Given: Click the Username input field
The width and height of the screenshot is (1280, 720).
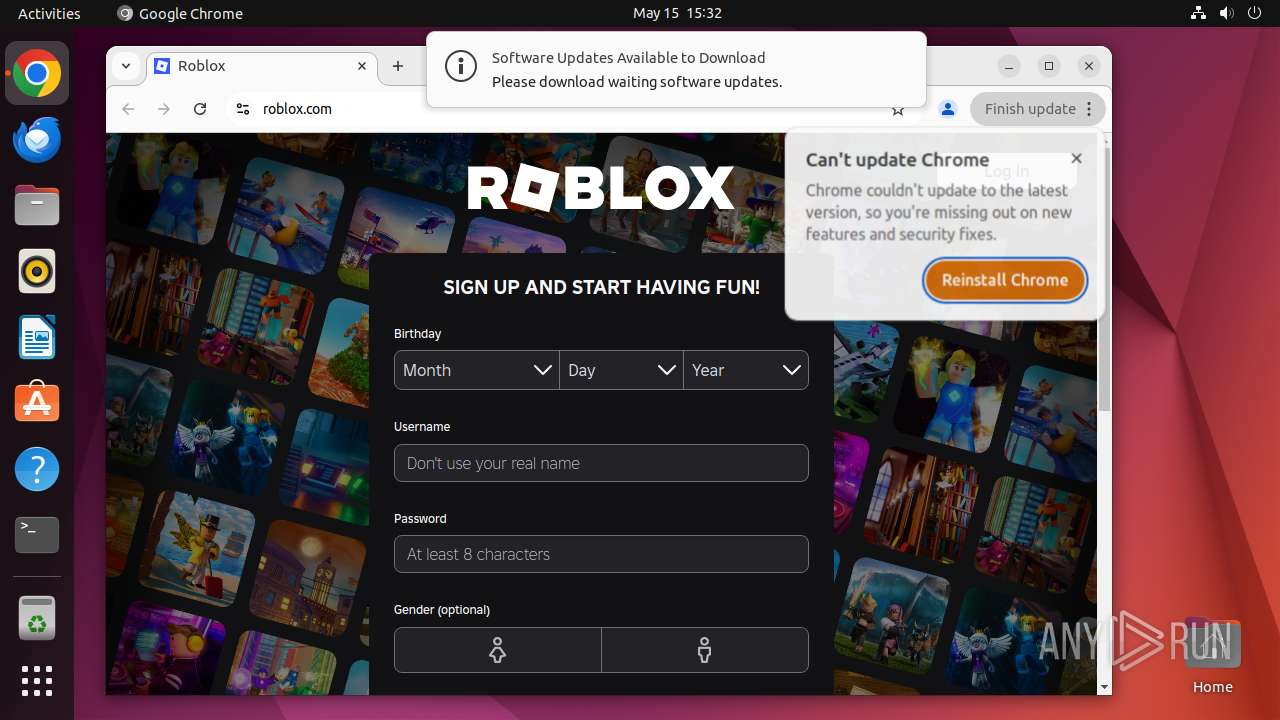Looking at the screenshot, I should coord(601,463).
